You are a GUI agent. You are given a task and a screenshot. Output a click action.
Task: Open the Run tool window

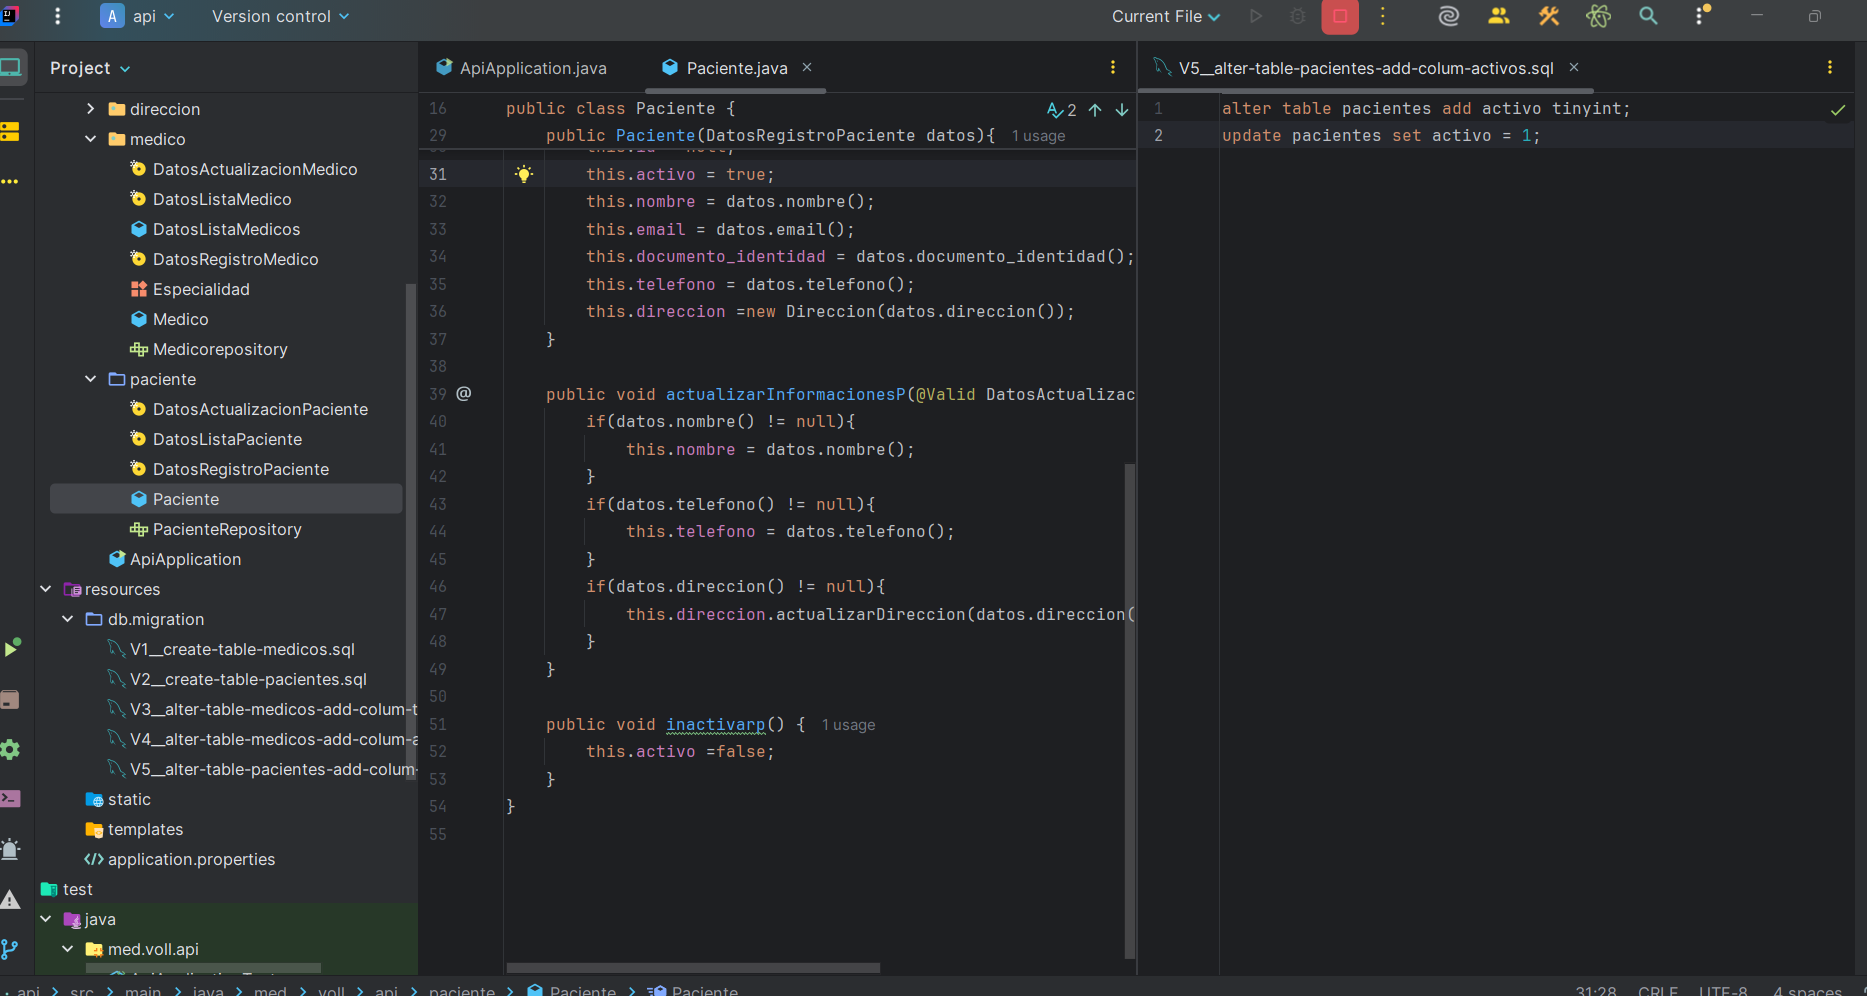click(x=11, y=648)
